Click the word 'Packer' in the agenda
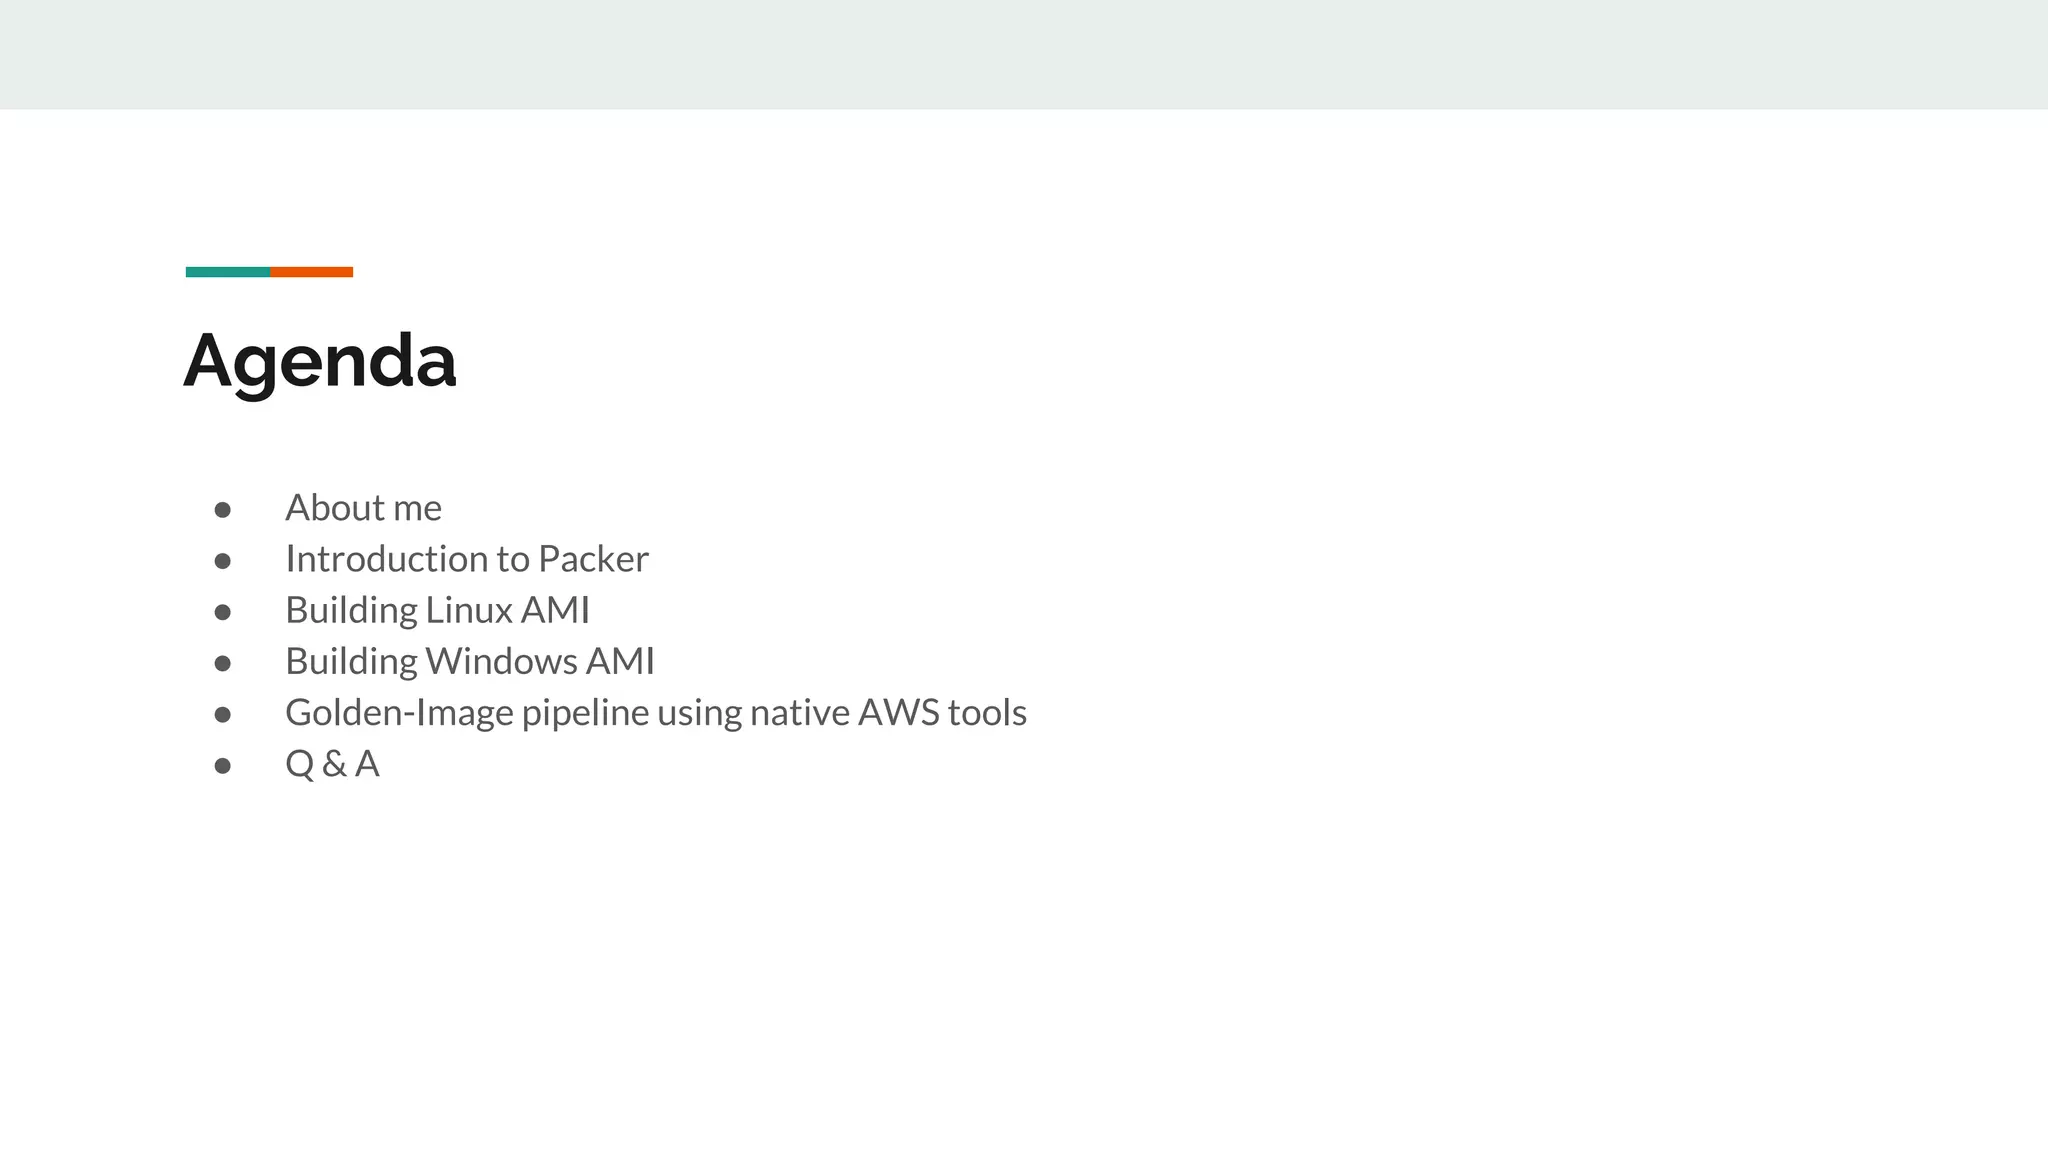The height and width of the screenshot is (1152, 2048). tap(593, 559)
